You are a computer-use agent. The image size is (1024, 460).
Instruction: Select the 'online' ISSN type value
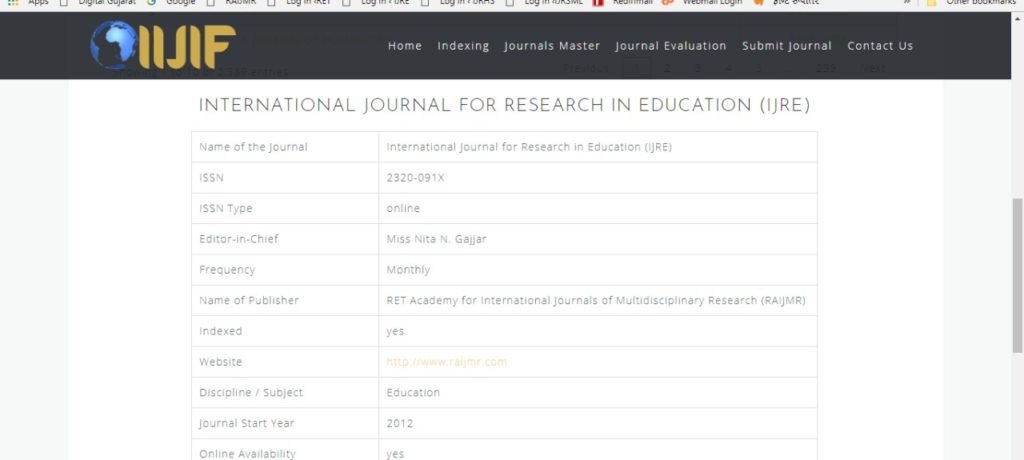[x=403, y=208]
